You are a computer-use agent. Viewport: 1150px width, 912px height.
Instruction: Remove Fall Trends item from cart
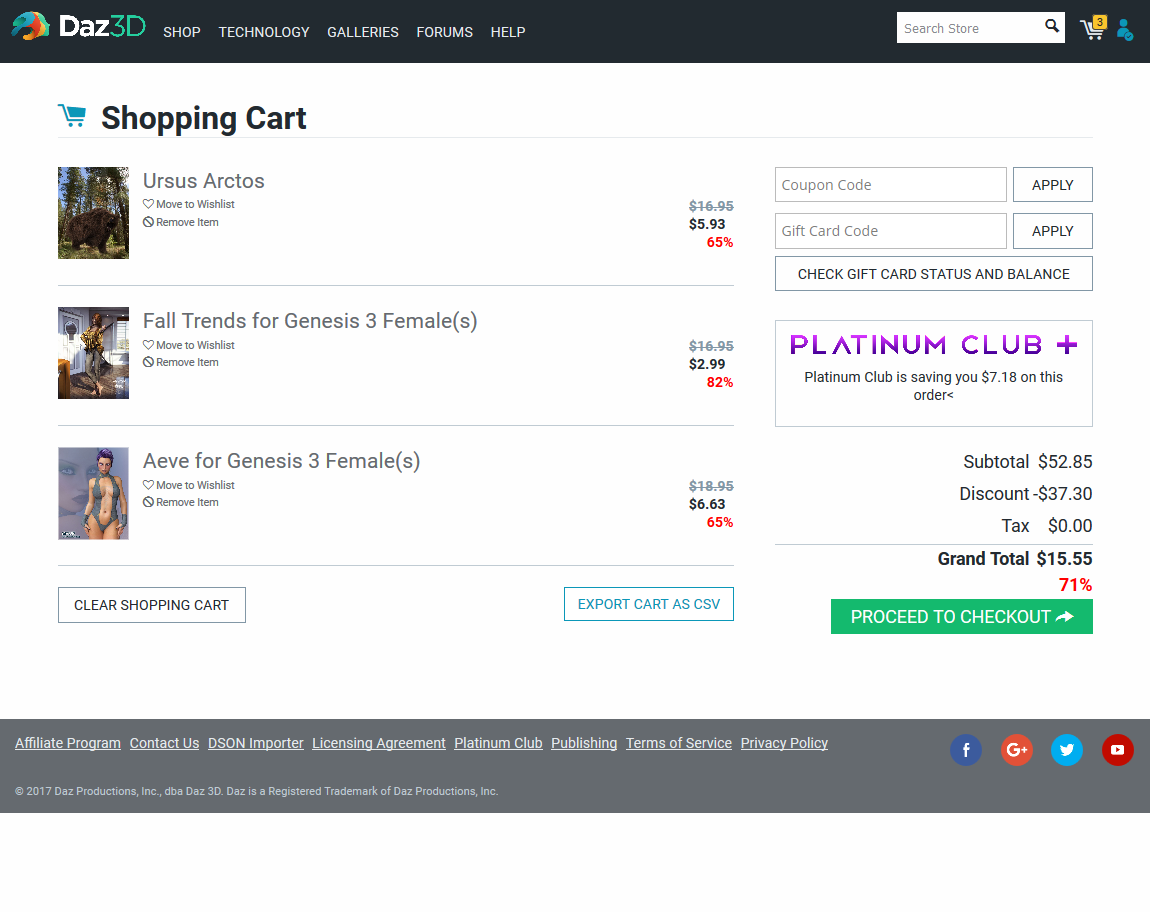tap(180, 362)
